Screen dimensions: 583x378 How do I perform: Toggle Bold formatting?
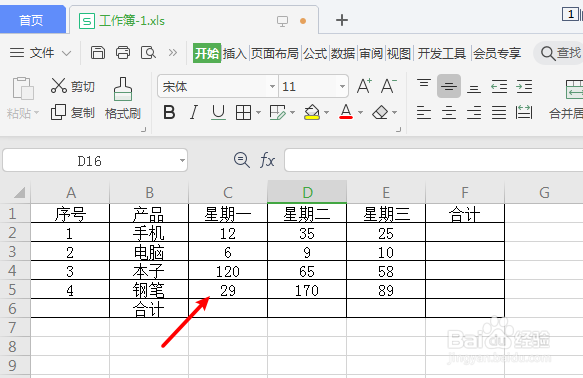pyautogui.click(x=169, y=112)
